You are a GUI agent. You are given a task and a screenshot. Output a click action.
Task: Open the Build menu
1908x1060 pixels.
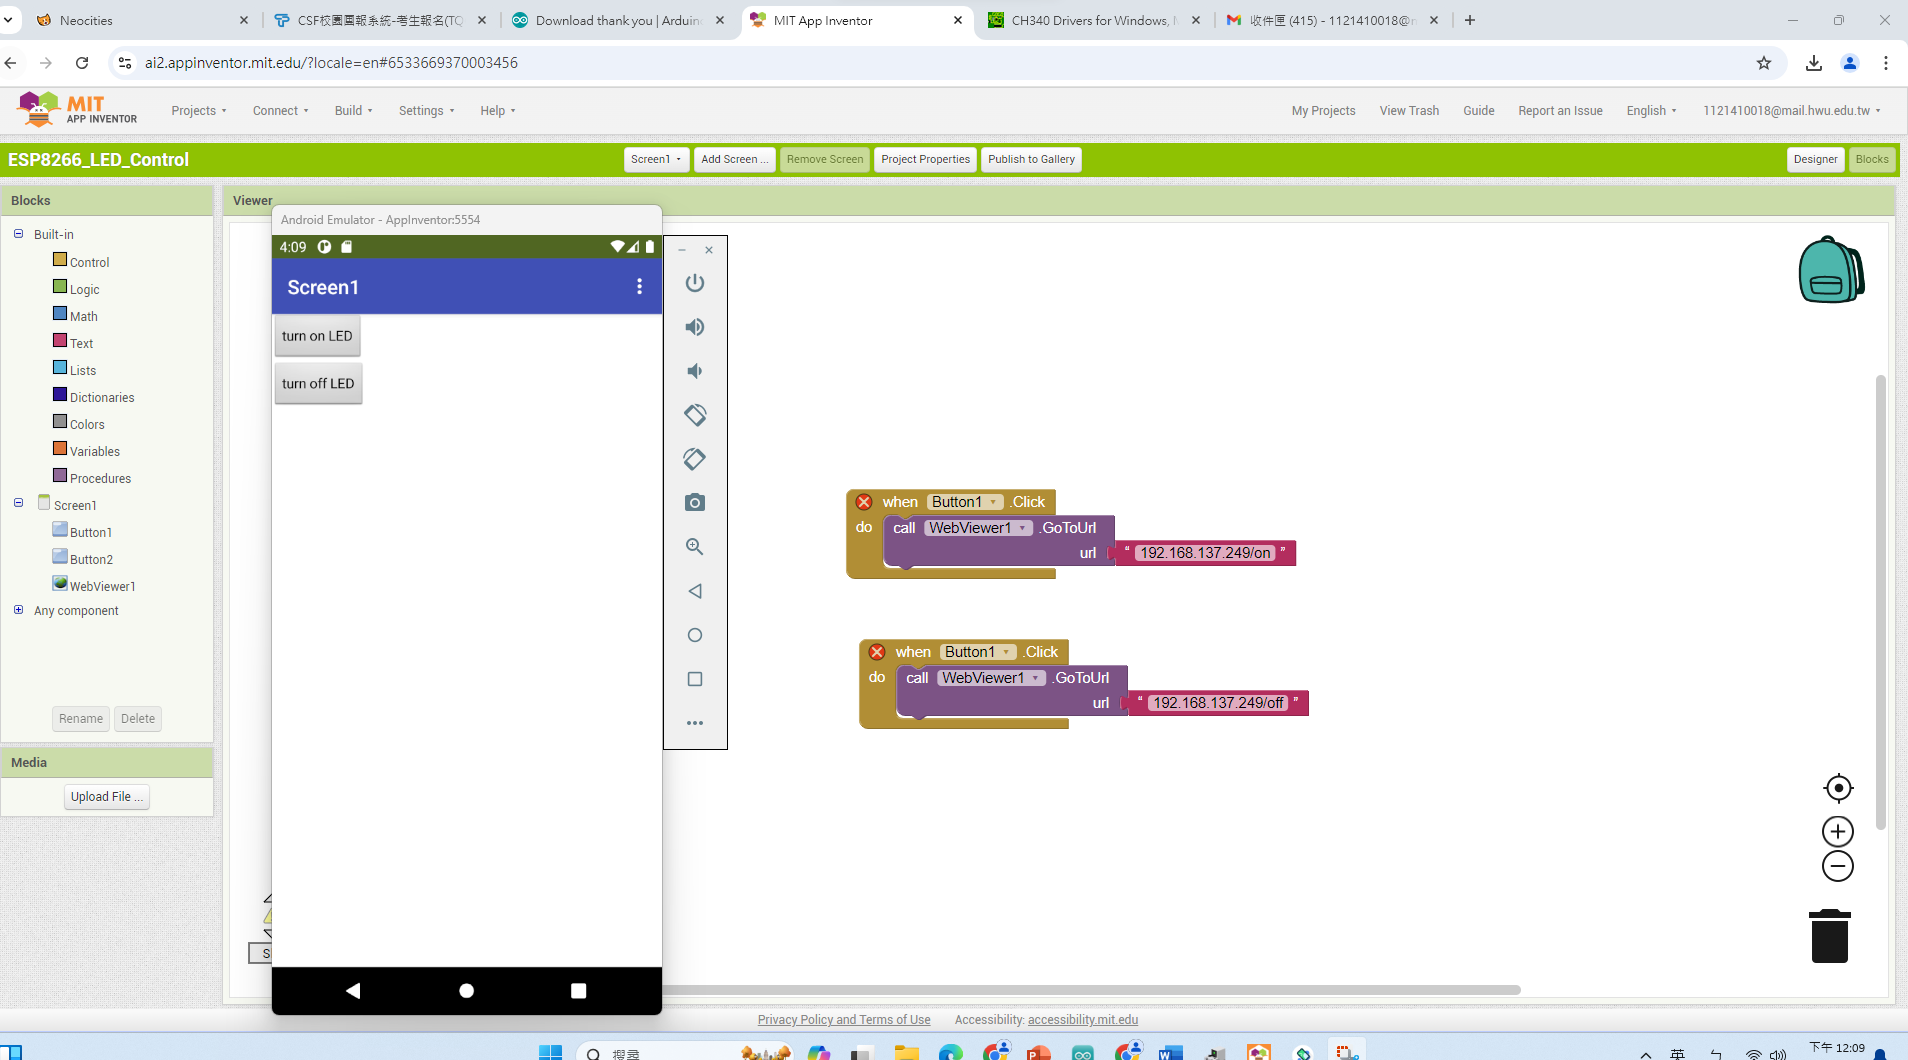tap(353, 111)
